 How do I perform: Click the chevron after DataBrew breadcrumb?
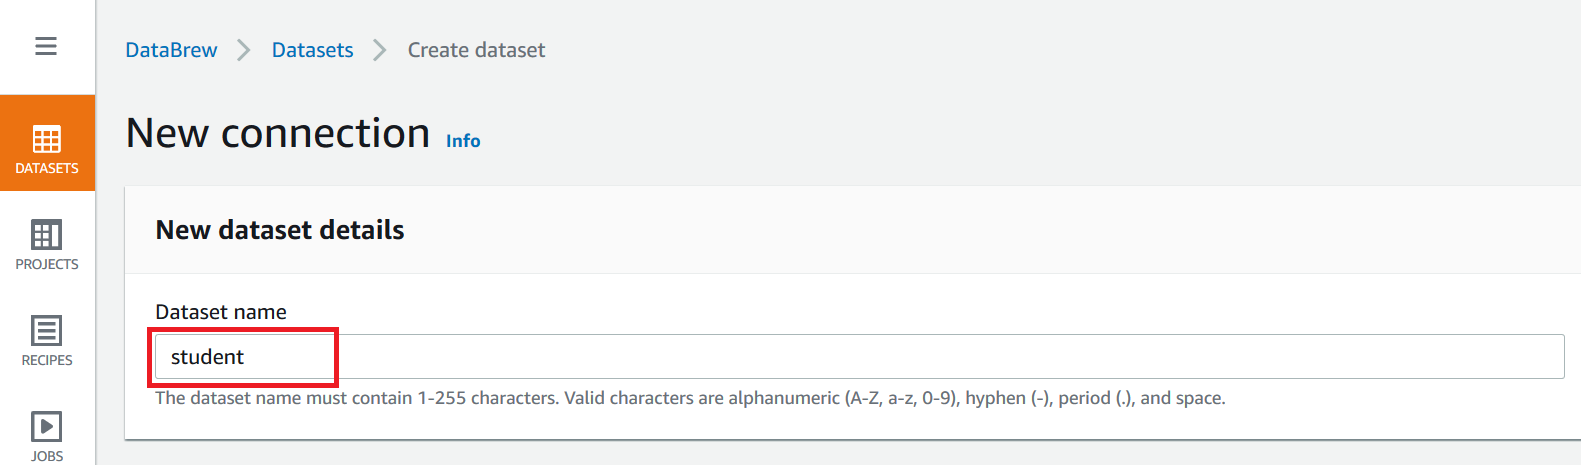[244, 50]
